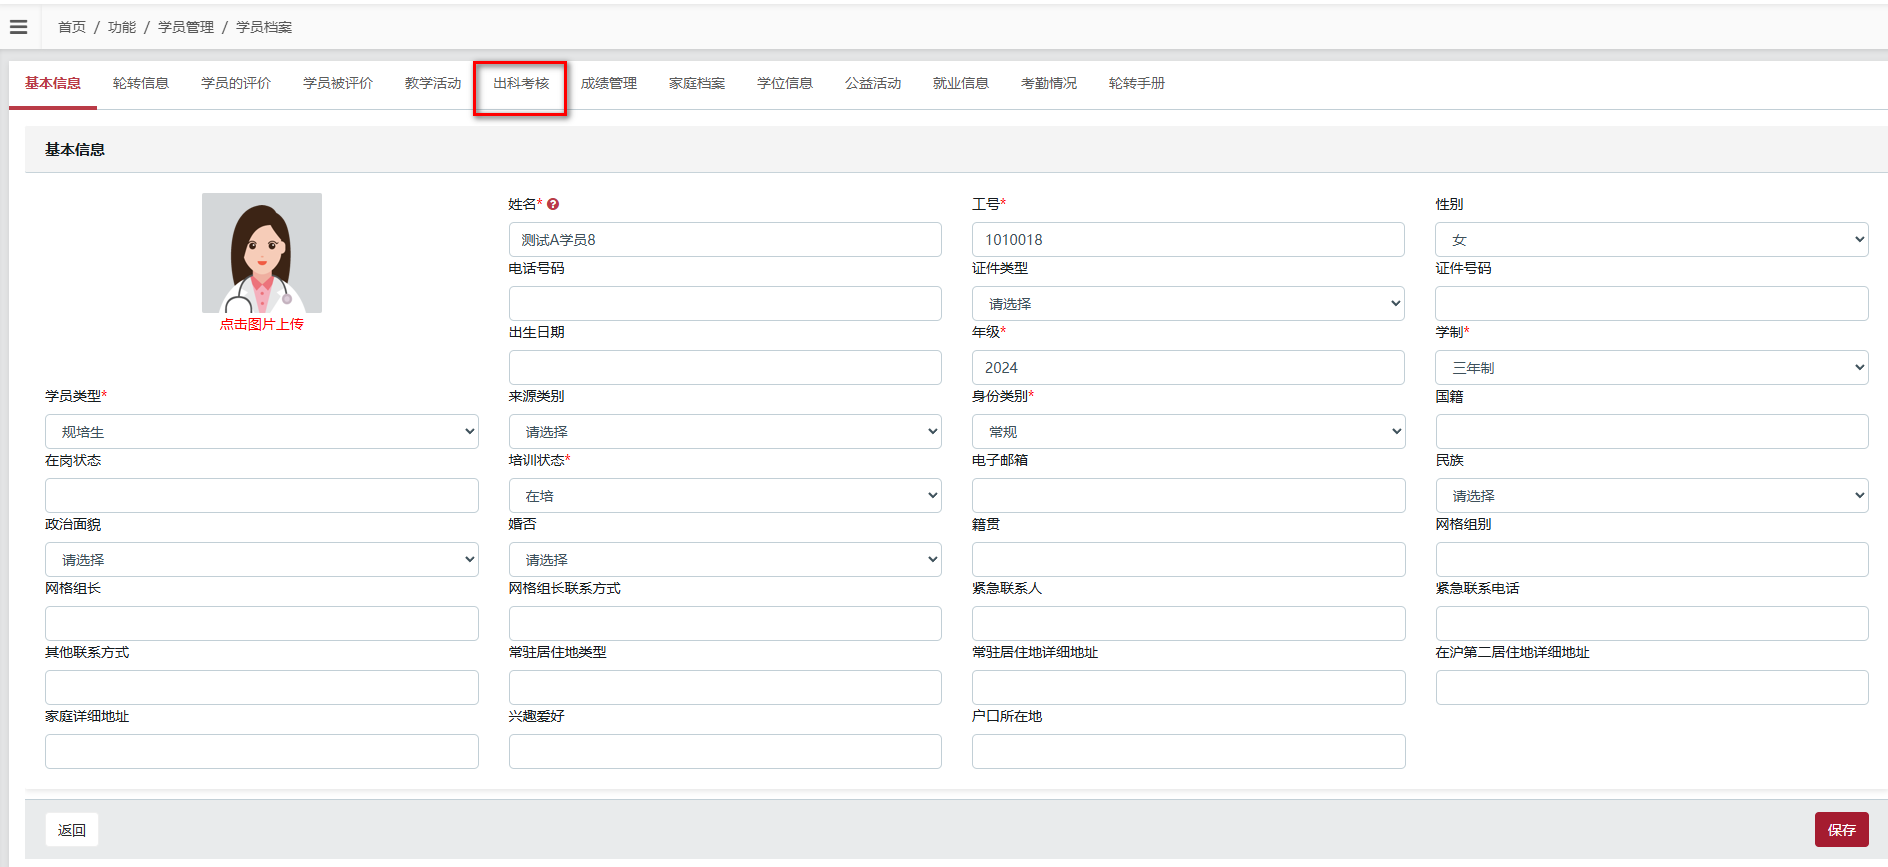
Task: Click the 返回 button
Action: pyautogui.click(x=72, y=830)
